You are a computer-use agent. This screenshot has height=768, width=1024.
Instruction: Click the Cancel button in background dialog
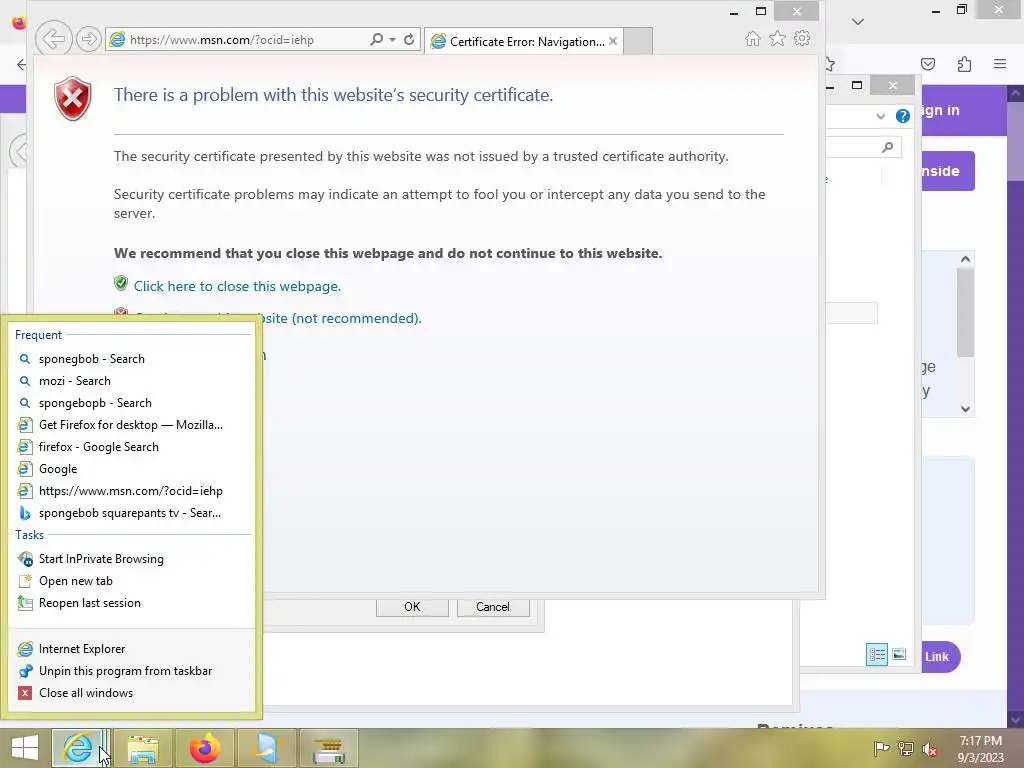493,607
